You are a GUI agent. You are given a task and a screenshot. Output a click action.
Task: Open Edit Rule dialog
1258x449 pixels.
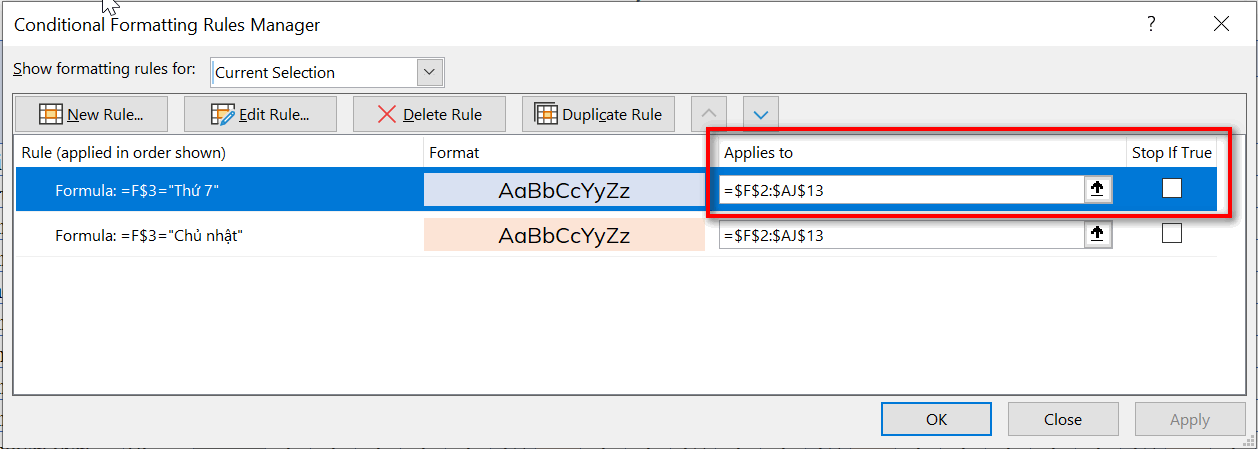(x=260, y=114)
